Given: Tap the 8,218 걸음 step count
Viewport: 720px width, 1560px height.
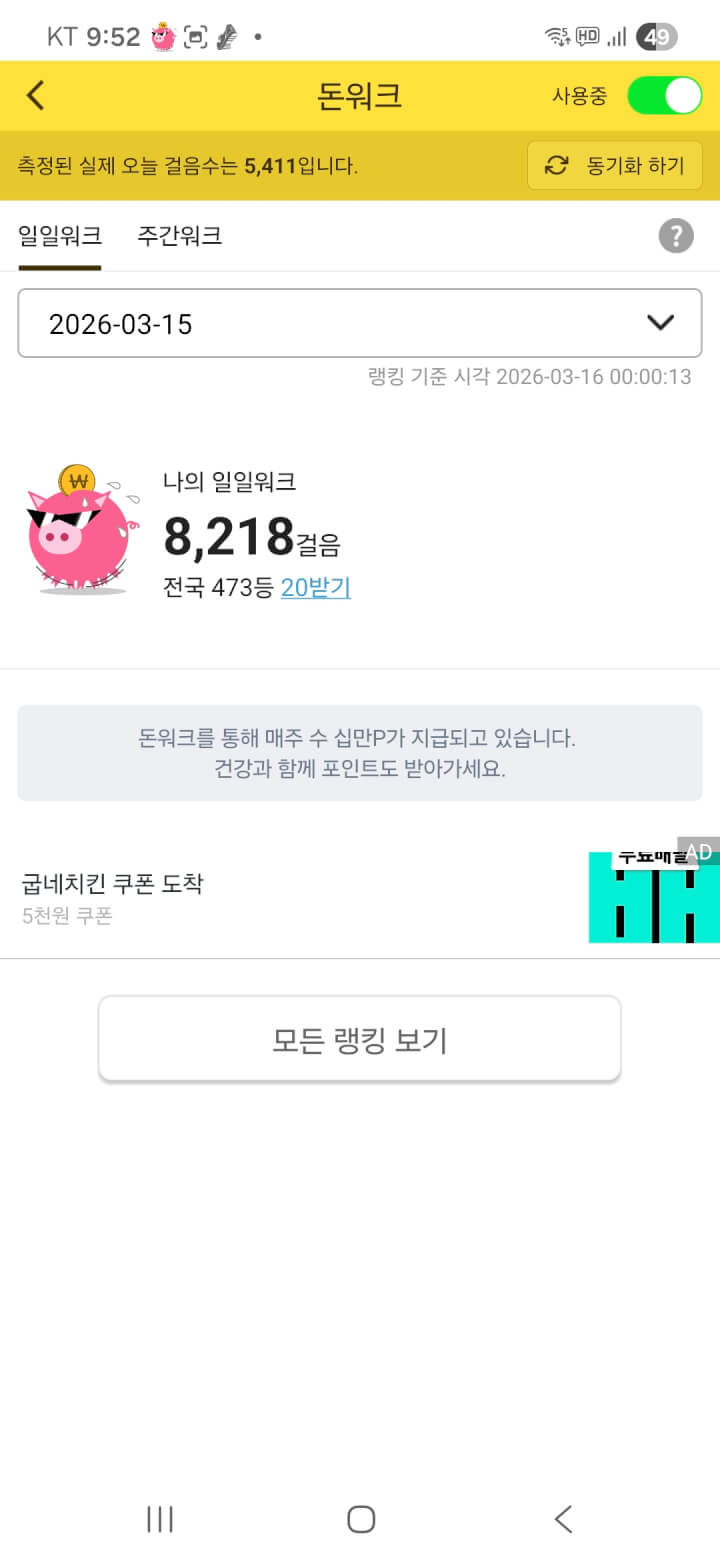Looking at the screenshot, I should click(x=251, y=537).
